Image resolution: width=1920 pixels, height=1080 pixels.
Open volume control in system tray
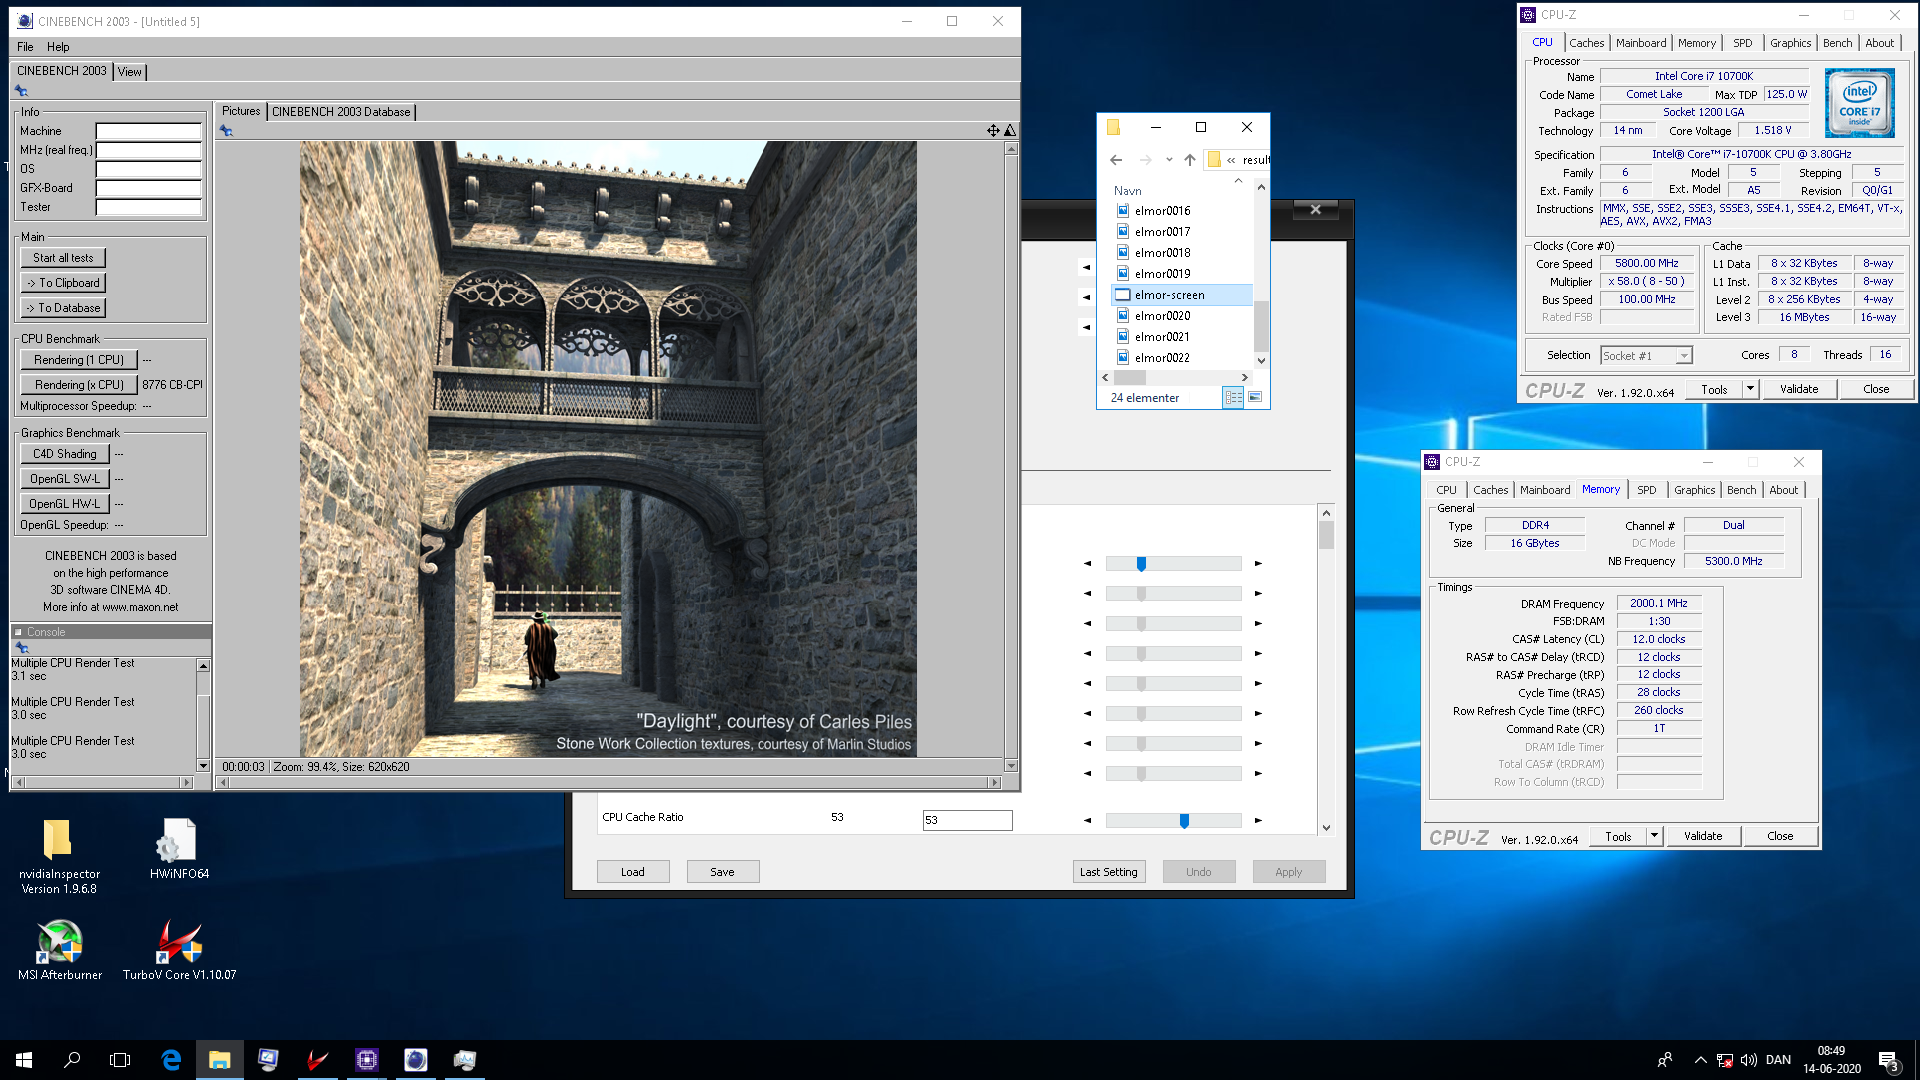tap(1749, 1060)
